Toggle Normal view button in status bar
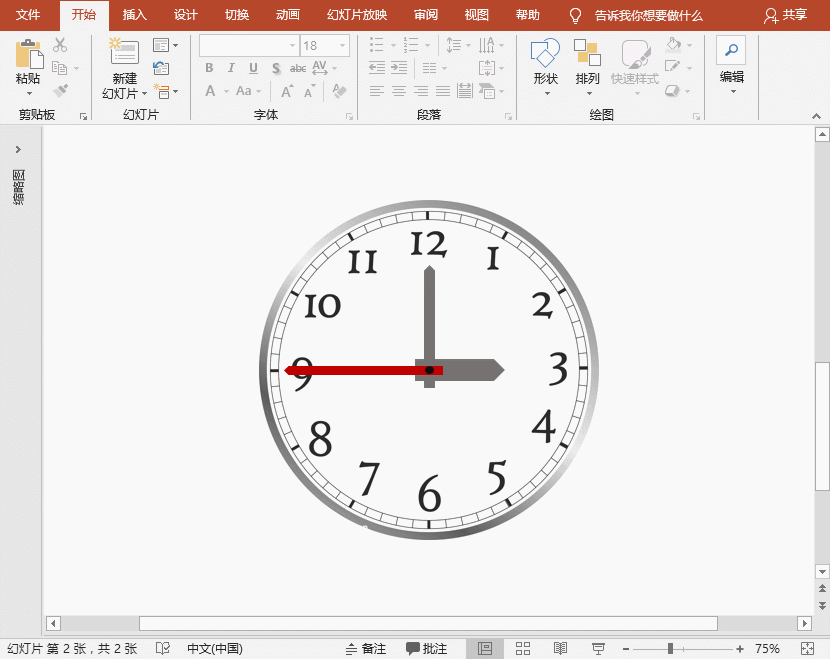The image size is (830, 659). pos(485,649)
